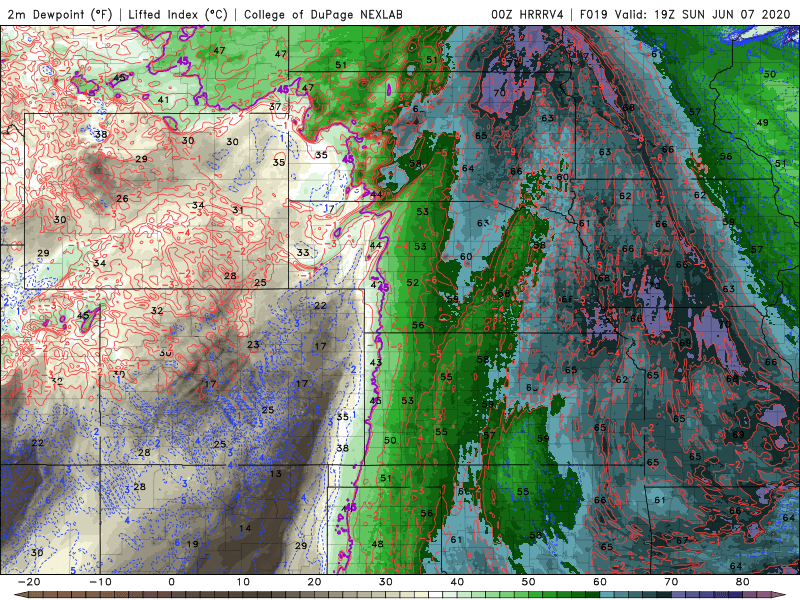Screen dimensions: 800x600
Task: Click the dewpoint value 41 on the map
Action: click(163, 99)
